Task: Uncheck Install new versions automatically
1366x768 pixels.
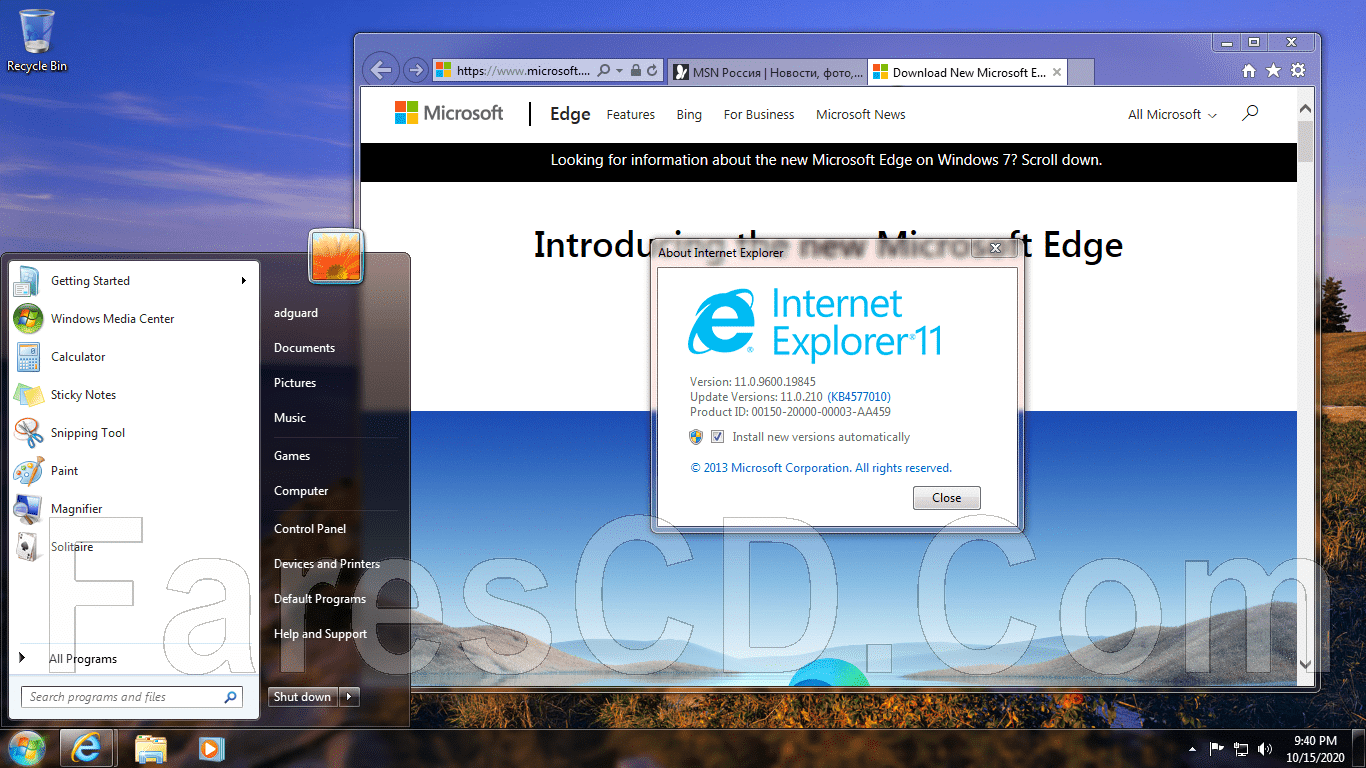Action: [717, 437]
